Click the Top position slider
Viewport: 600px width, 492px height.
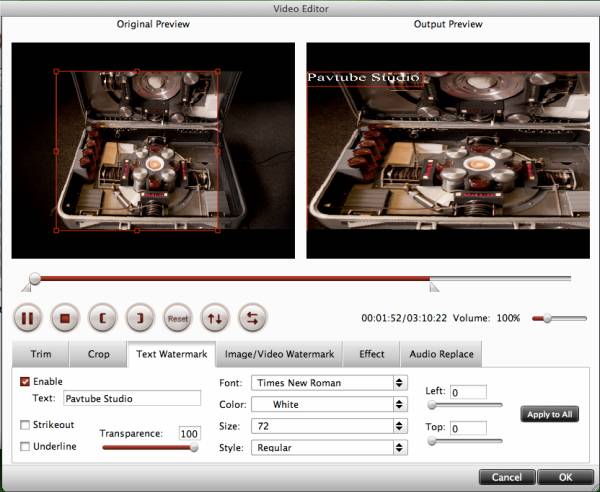coord(465,441)
